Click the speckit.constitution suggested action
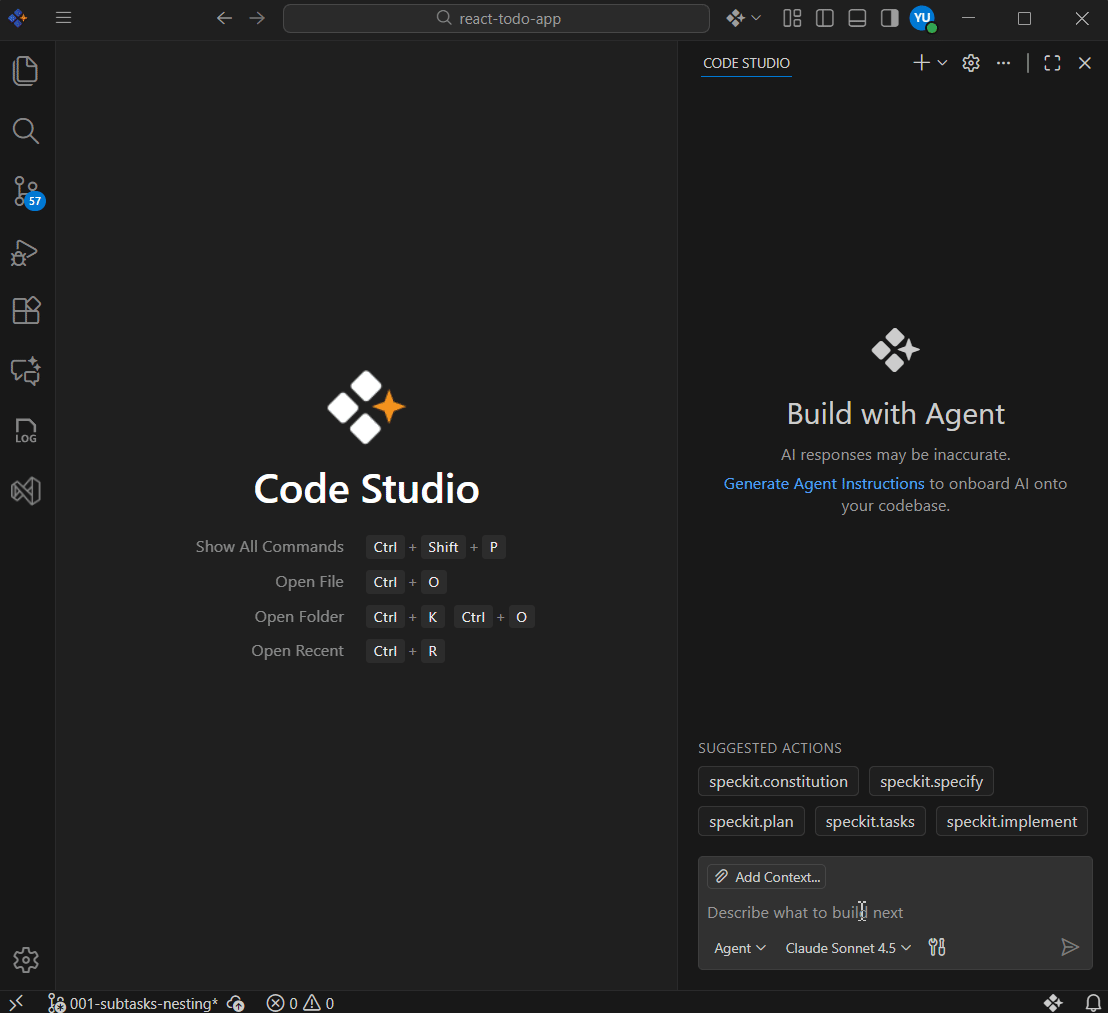Image resolution: width=1108 pixels, height=1013 pixels. (778, 782)
